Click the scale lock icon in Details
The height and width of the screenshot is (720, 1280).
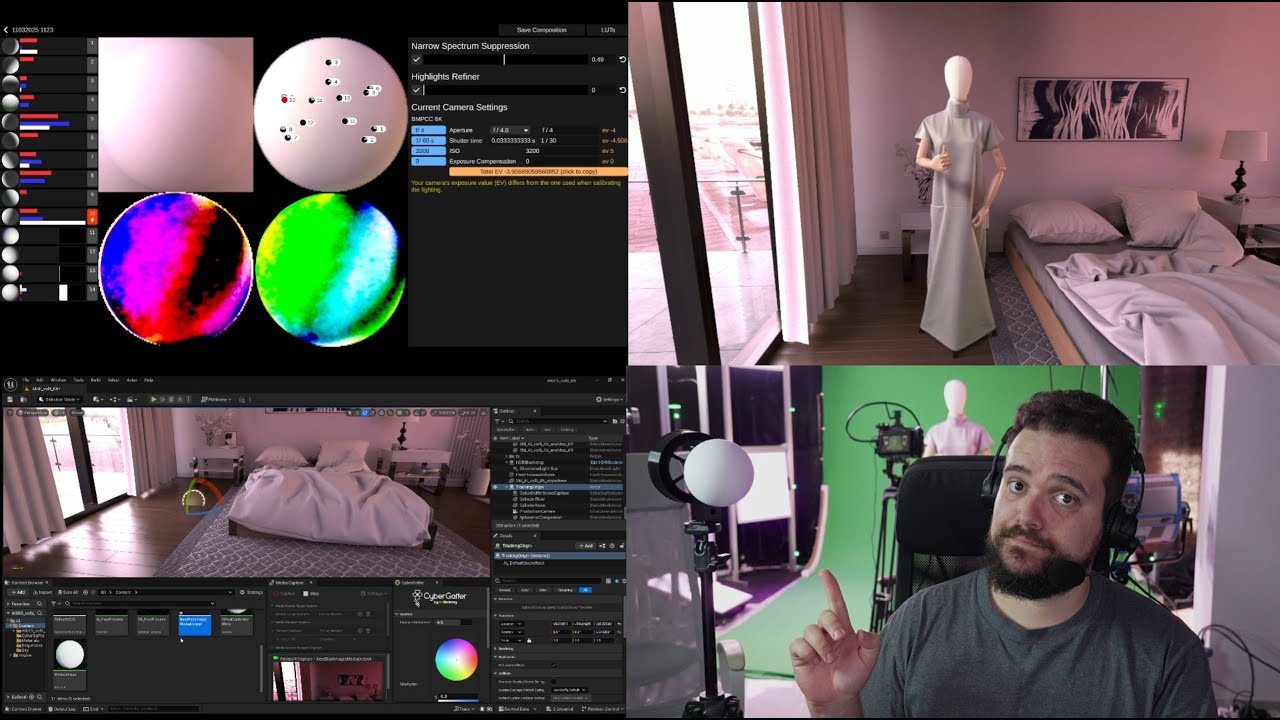[x=529, y=640]
